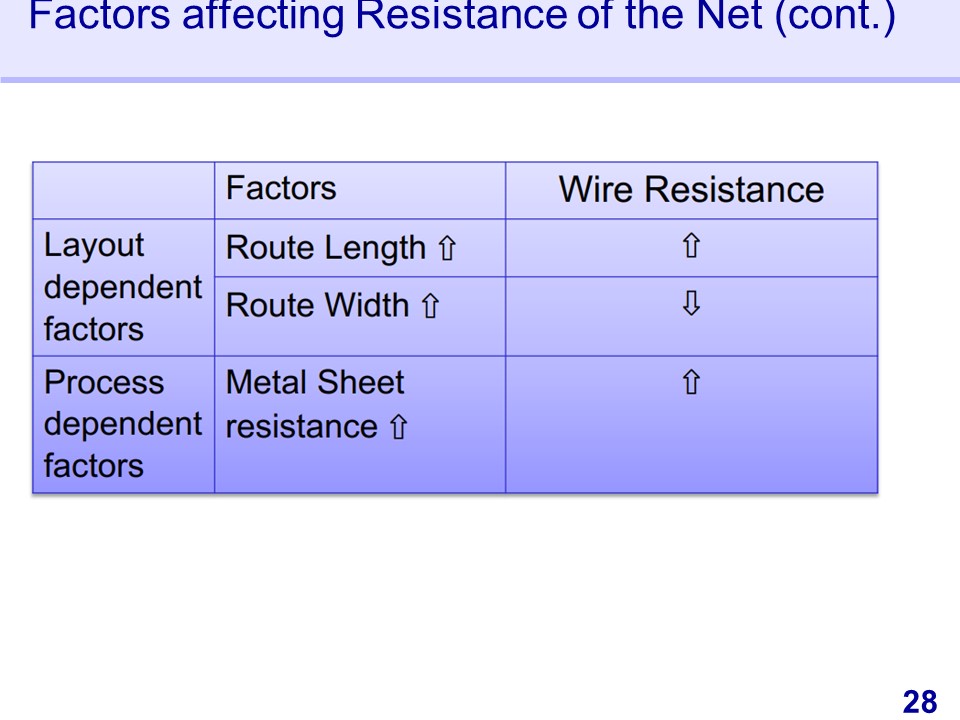This screenshot has height=720, width=960.
Task: Click Wire Resistance down arrow in Route Width row
Action: coord(691,305)
